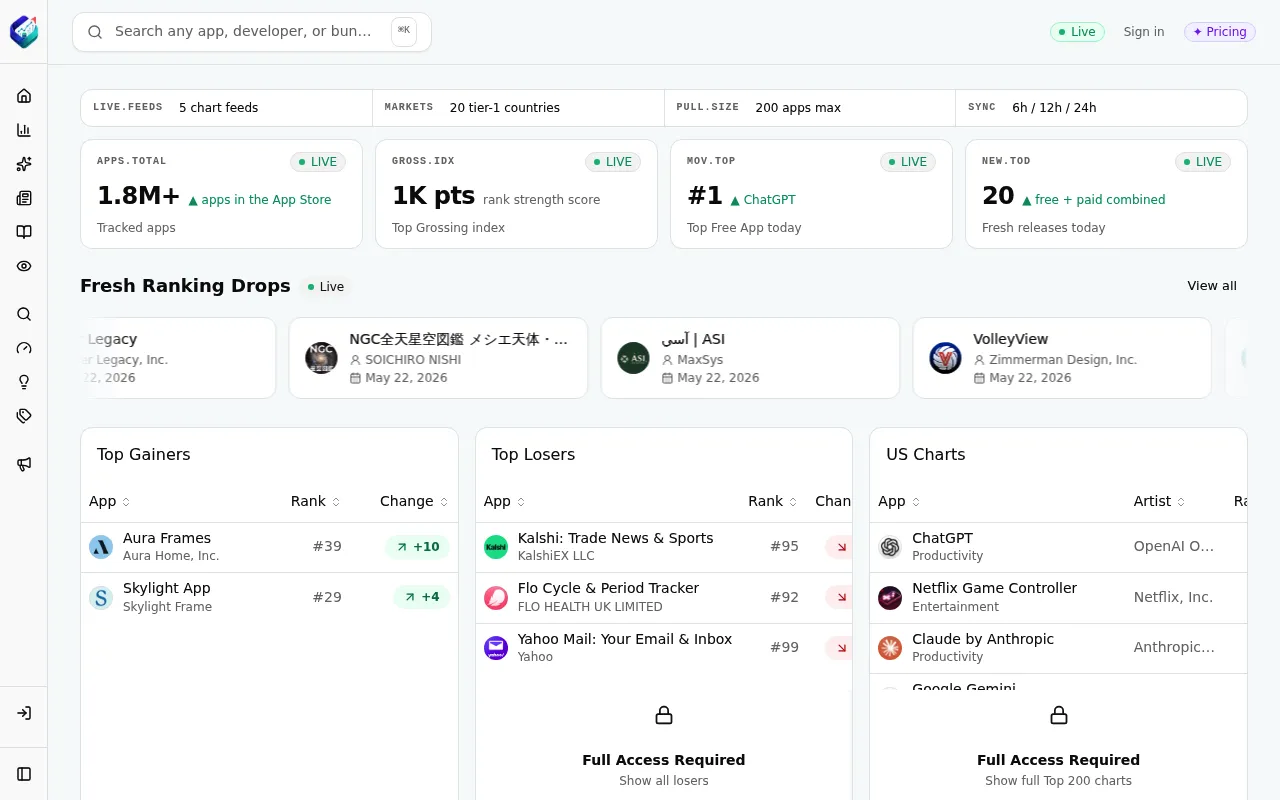The height and width of the screenshot is (800, 1280).
Task: Open the bar chart icon in sidebar
Action: 24,130
